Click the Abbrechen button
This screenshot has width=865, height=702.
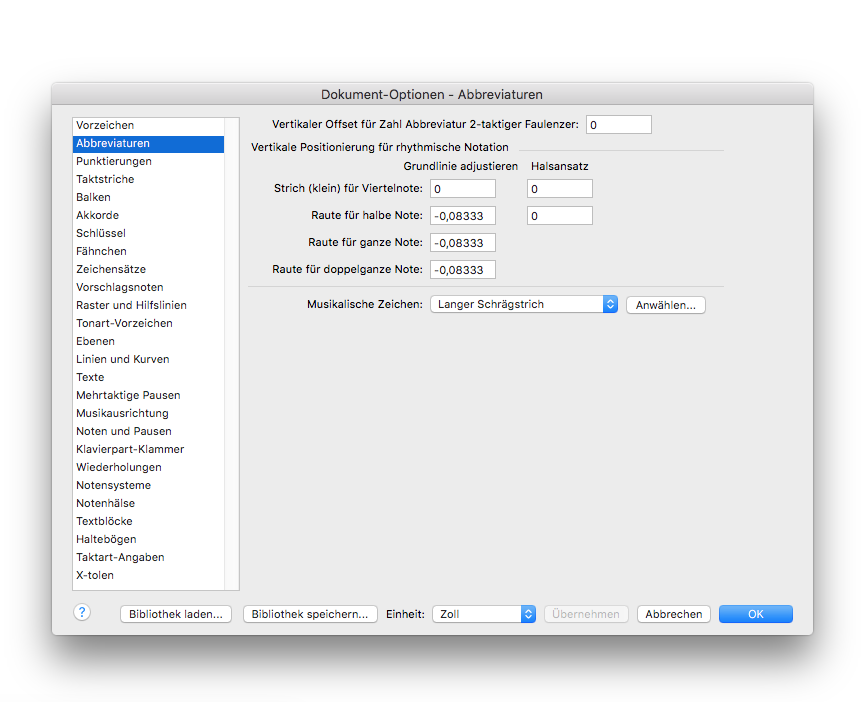673,614
